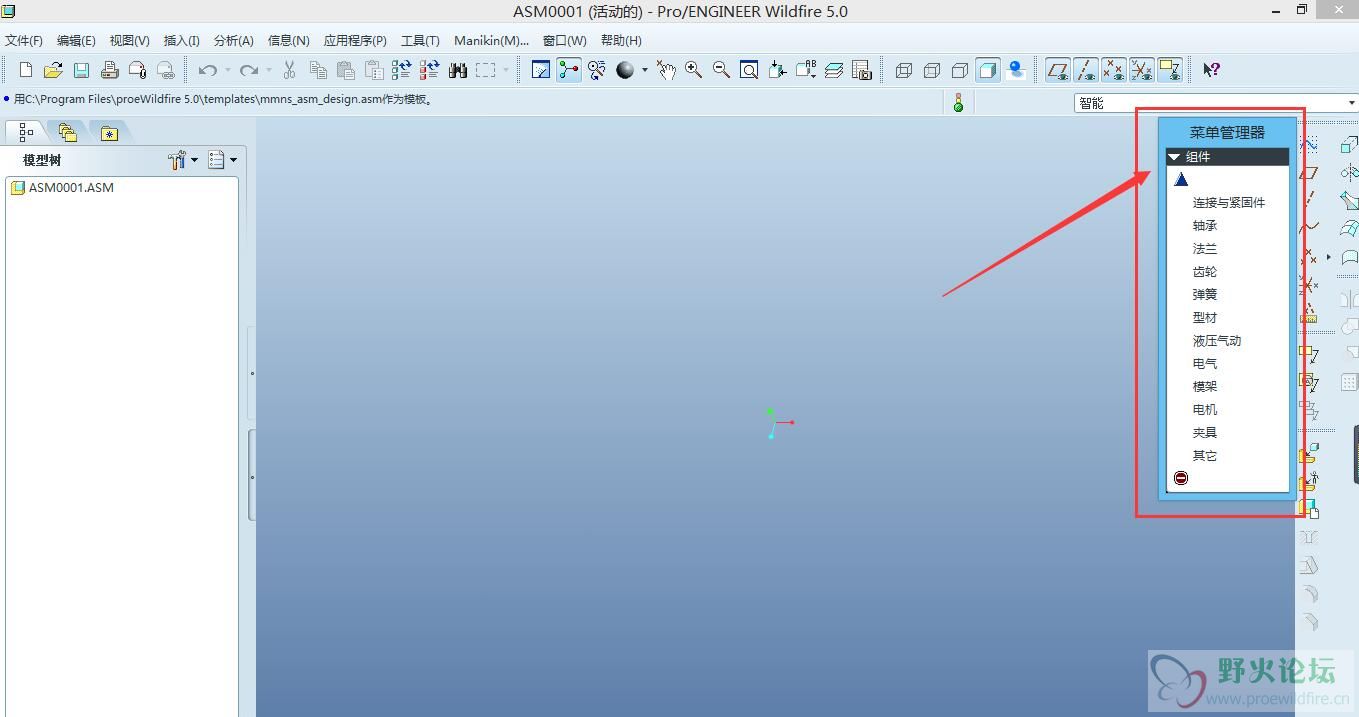Expand the redo history dropdown arrow

pos(269,70)
